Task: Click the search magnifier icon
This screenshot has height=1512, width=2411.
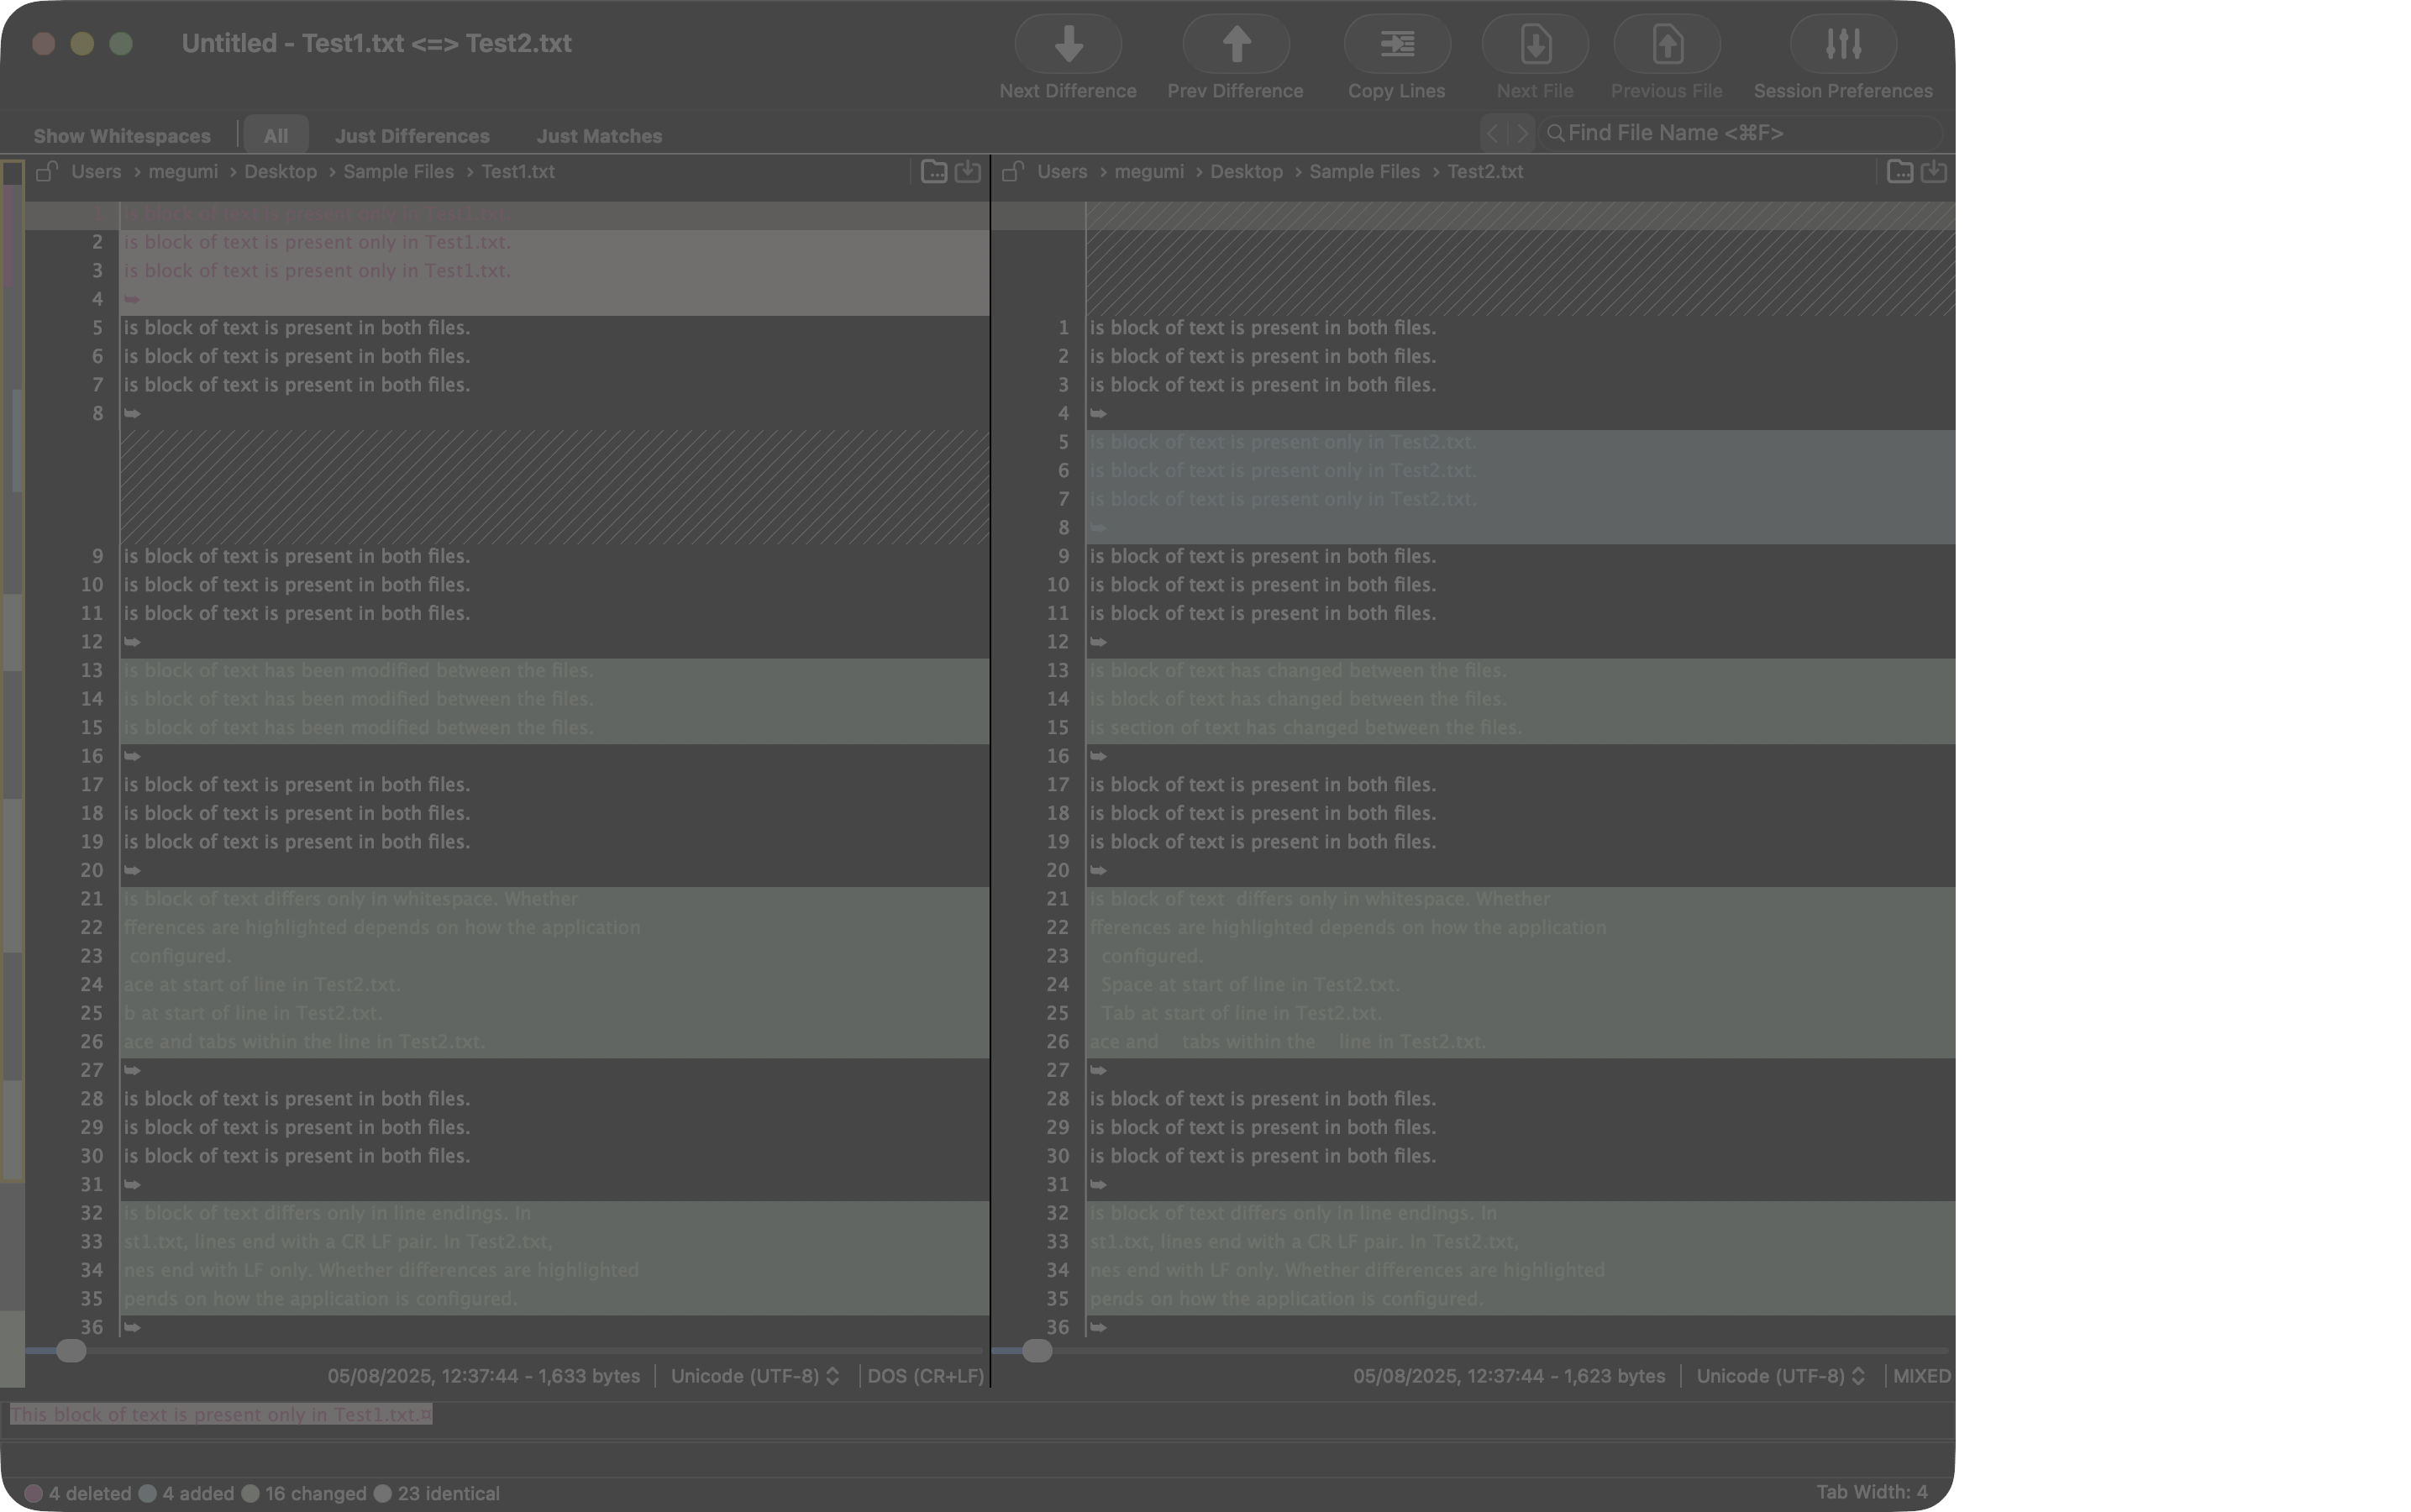Action: coord(1555,133)
